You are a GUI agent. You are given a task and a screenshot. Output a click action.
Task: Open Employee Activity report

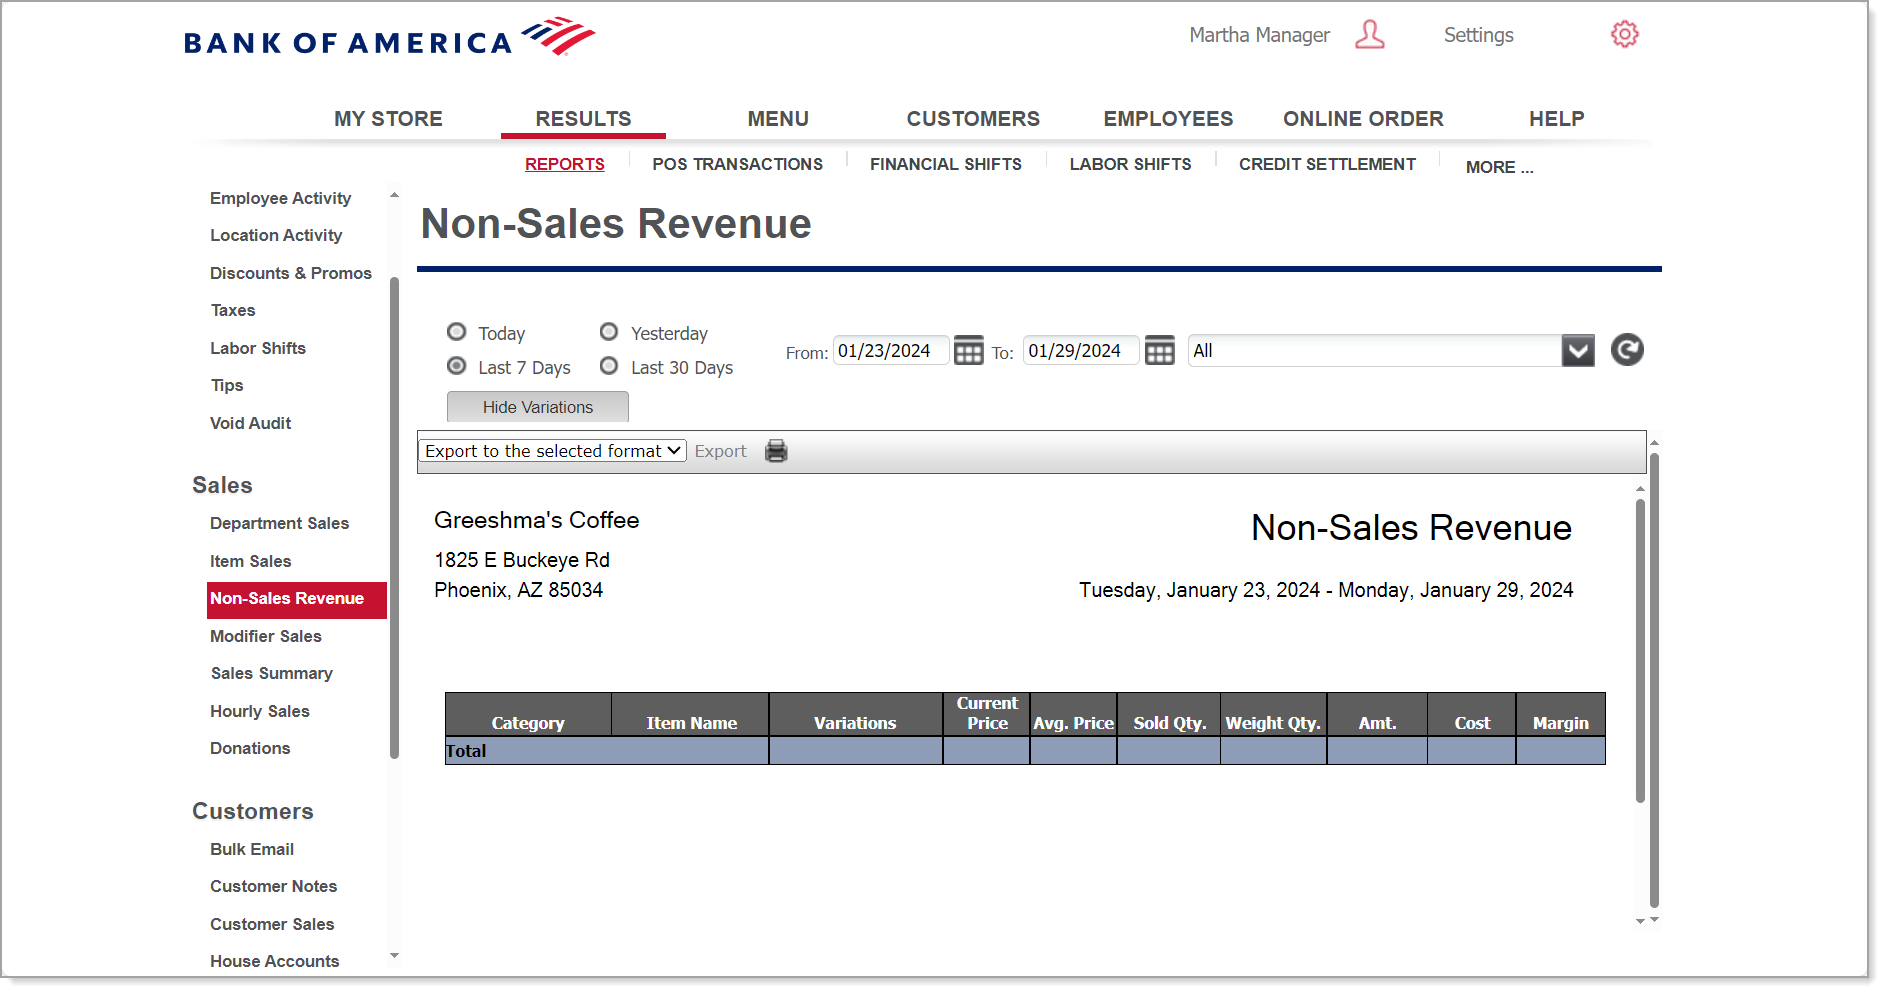[x=281, y=198]
